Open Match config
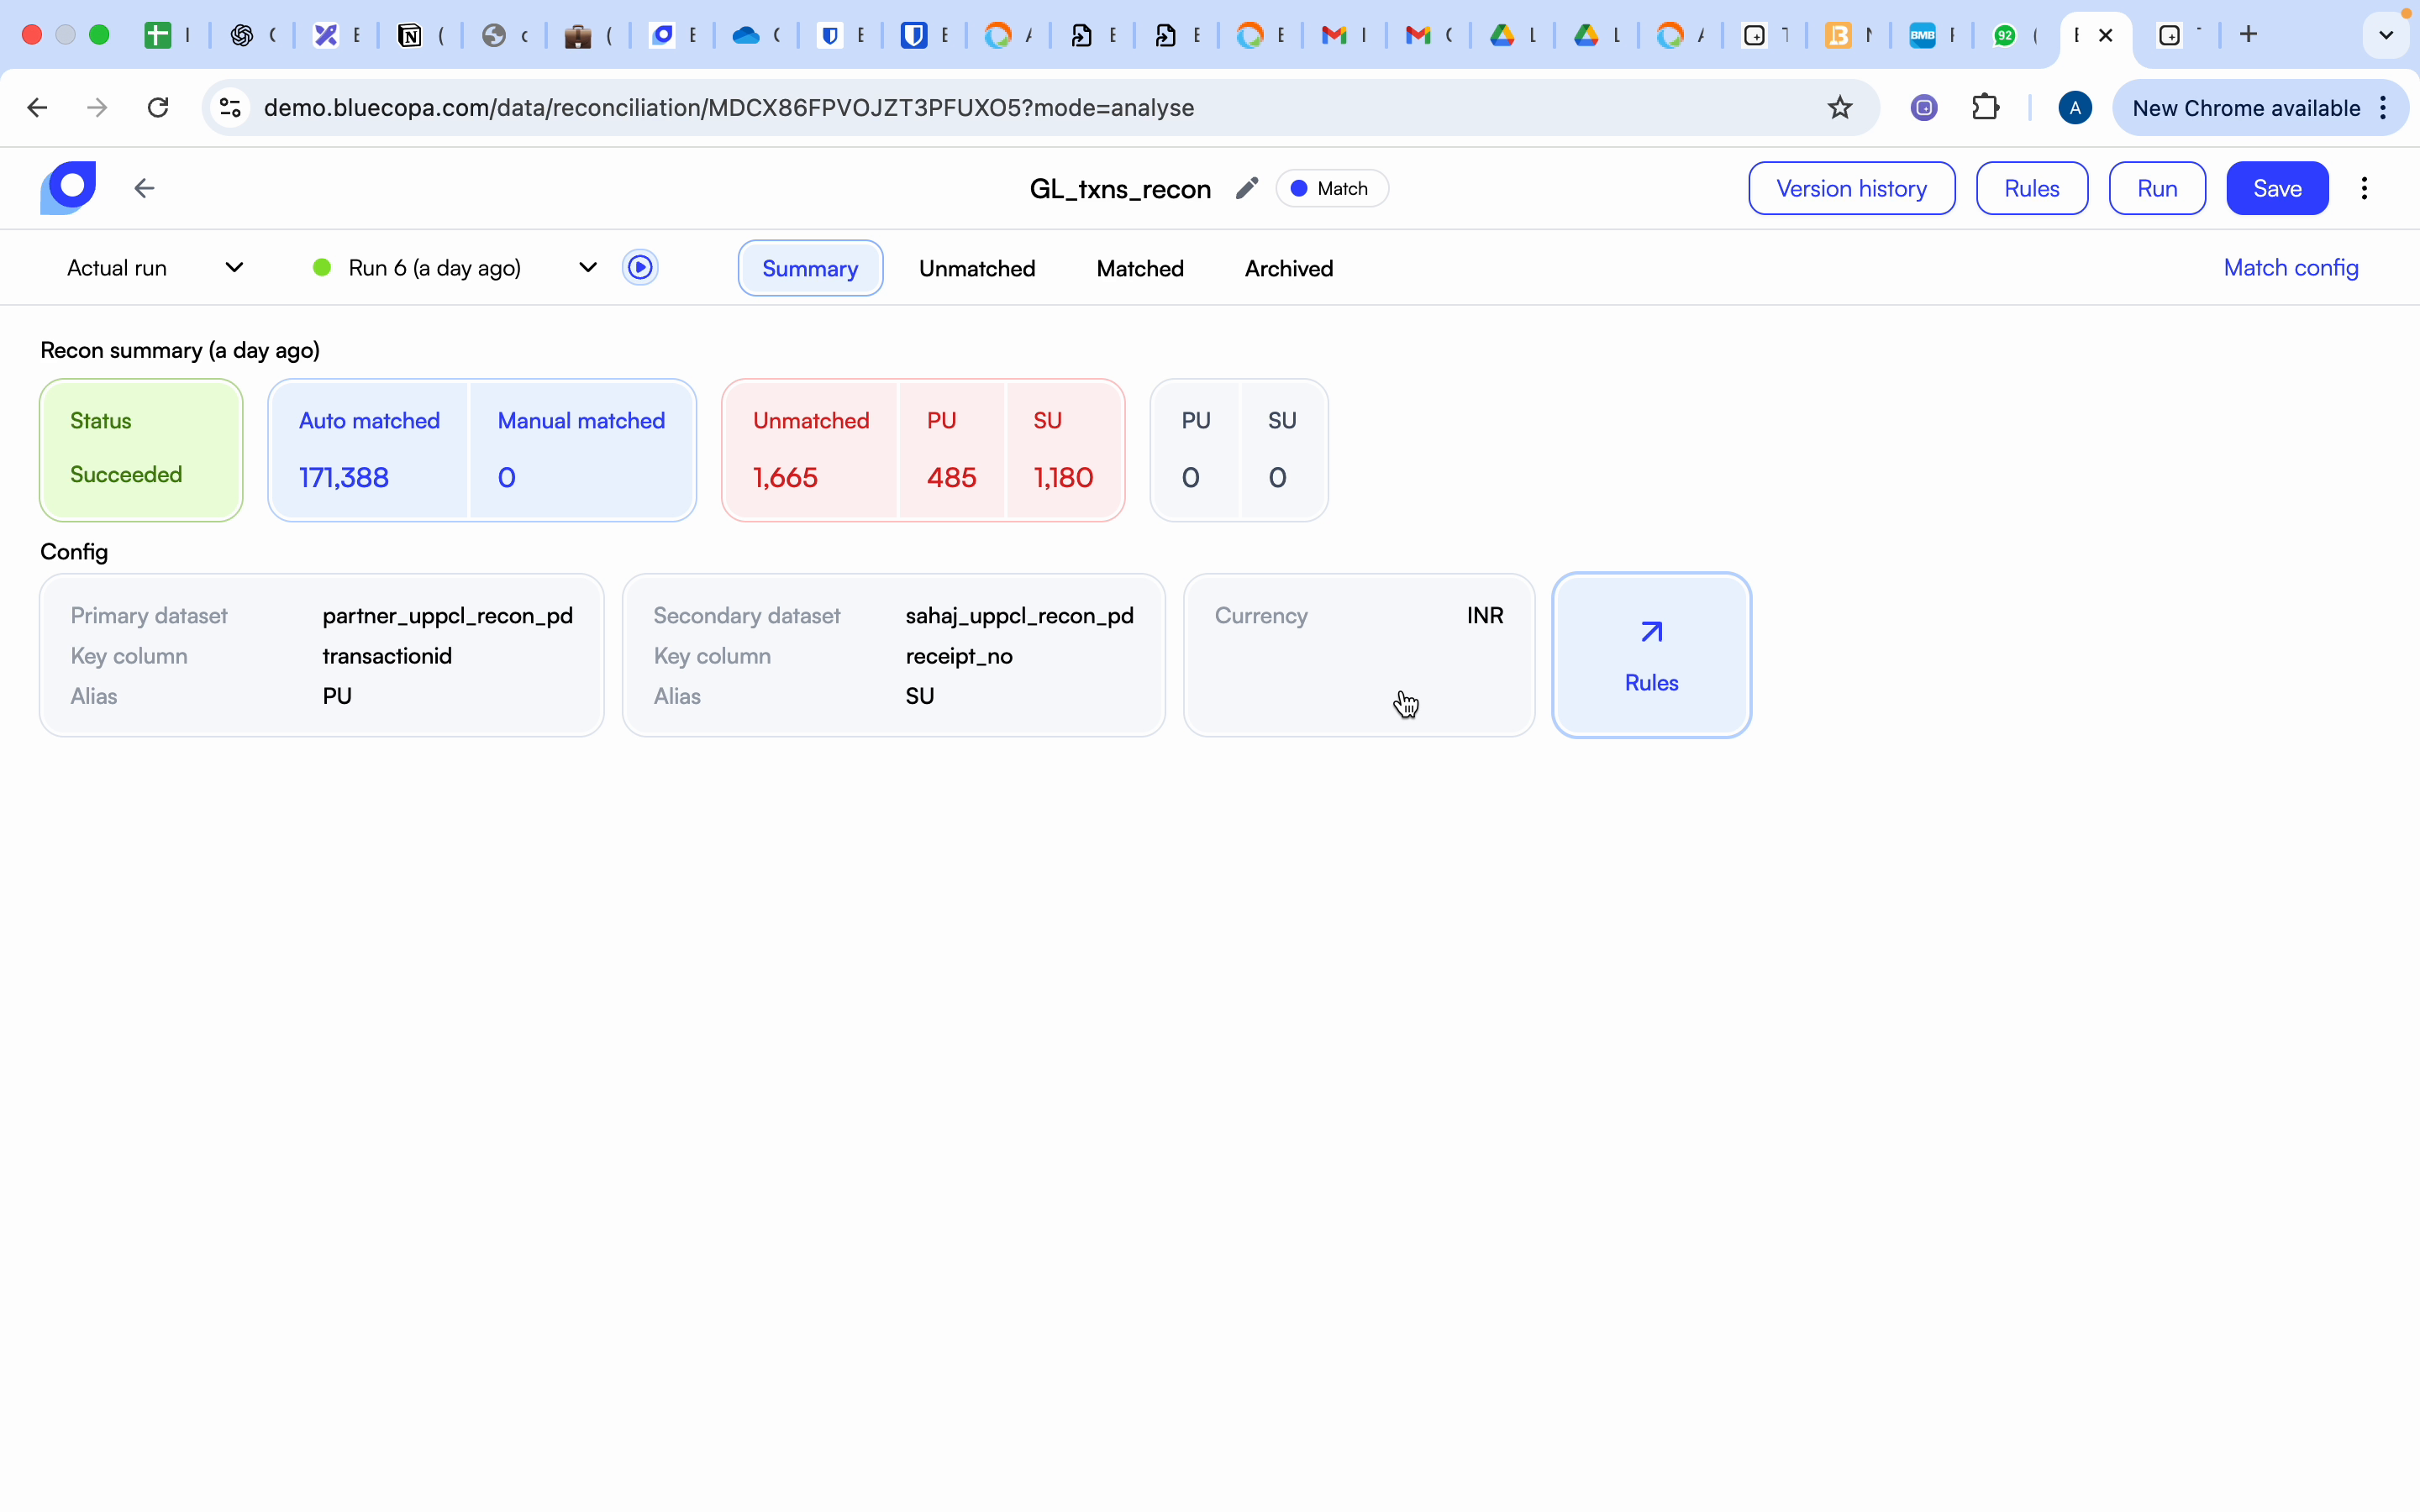The image size is (2420, 1512). (x=2290, y=267)
